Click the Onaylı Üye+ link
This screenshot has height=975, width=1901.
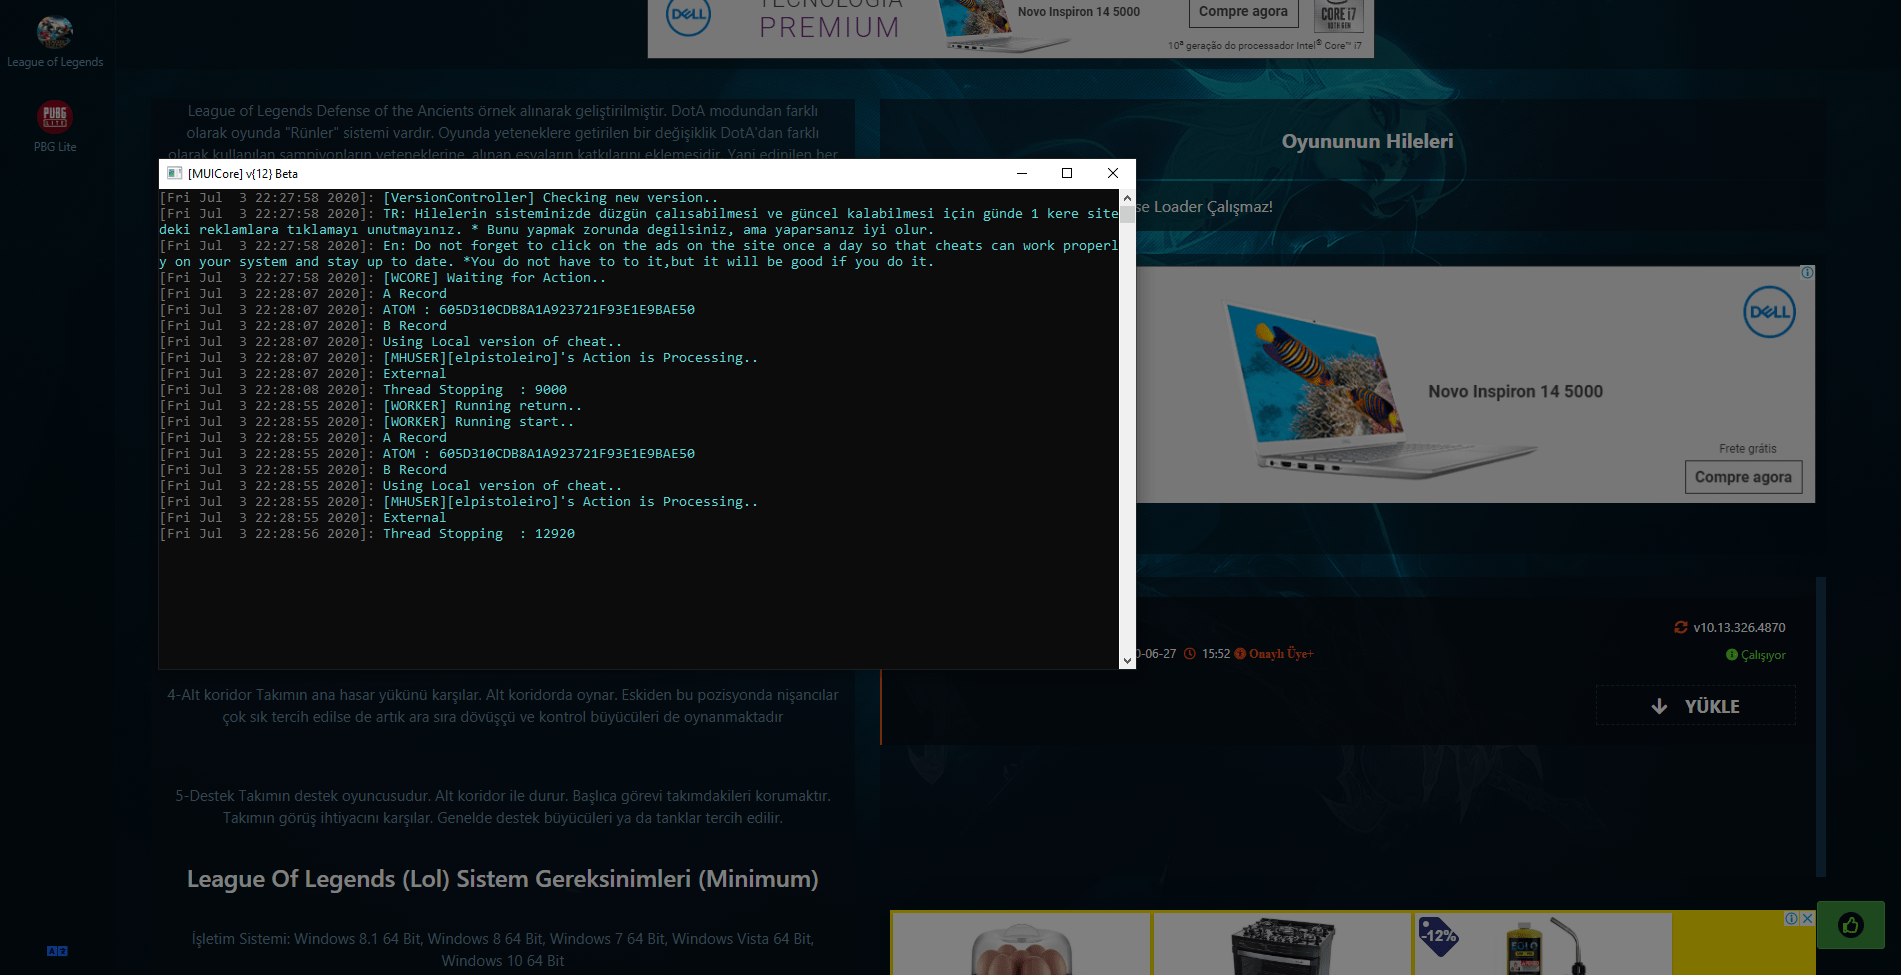tap(1281, 654)
